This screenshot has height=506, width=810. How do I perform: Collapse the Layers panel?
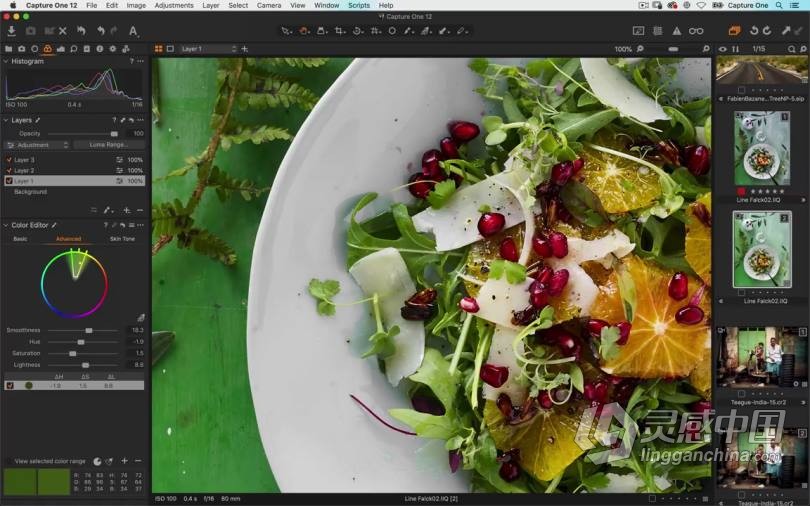click(6, 120)
